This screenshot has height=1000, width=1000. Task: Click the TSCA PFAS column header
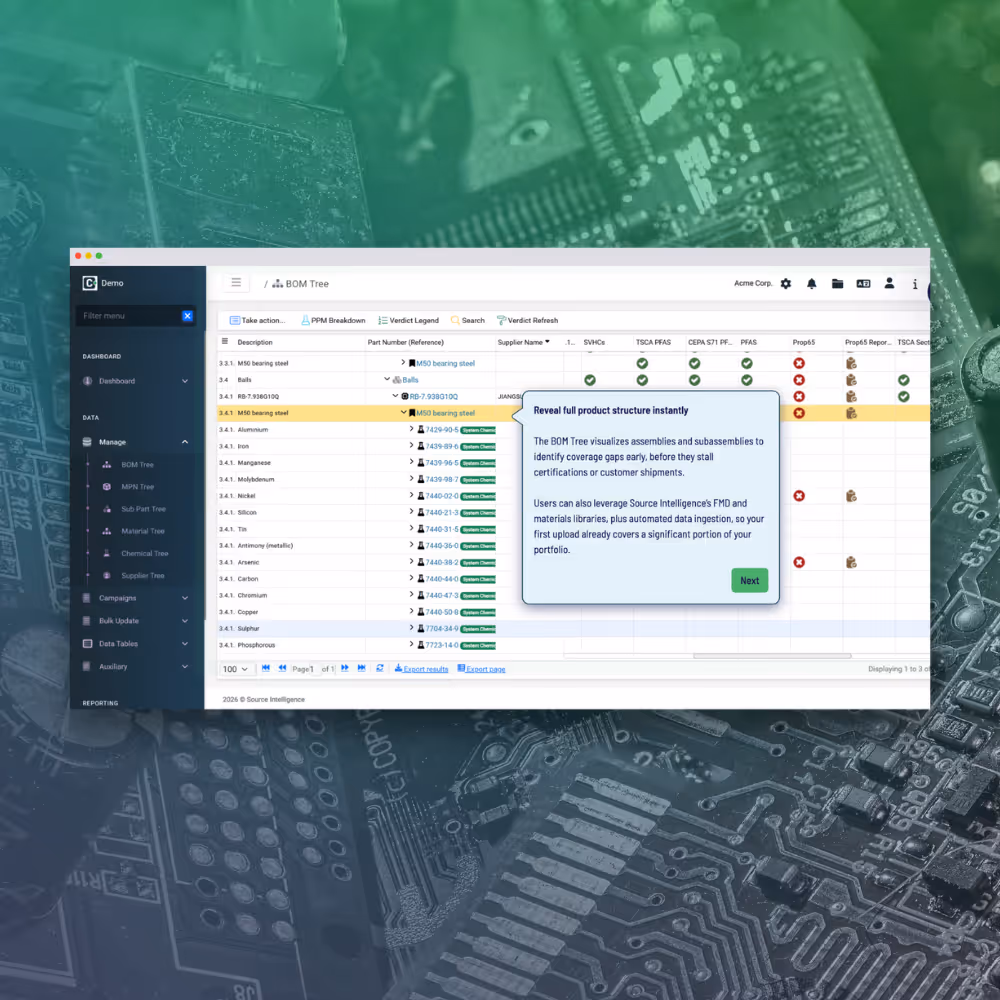[653, 342]
